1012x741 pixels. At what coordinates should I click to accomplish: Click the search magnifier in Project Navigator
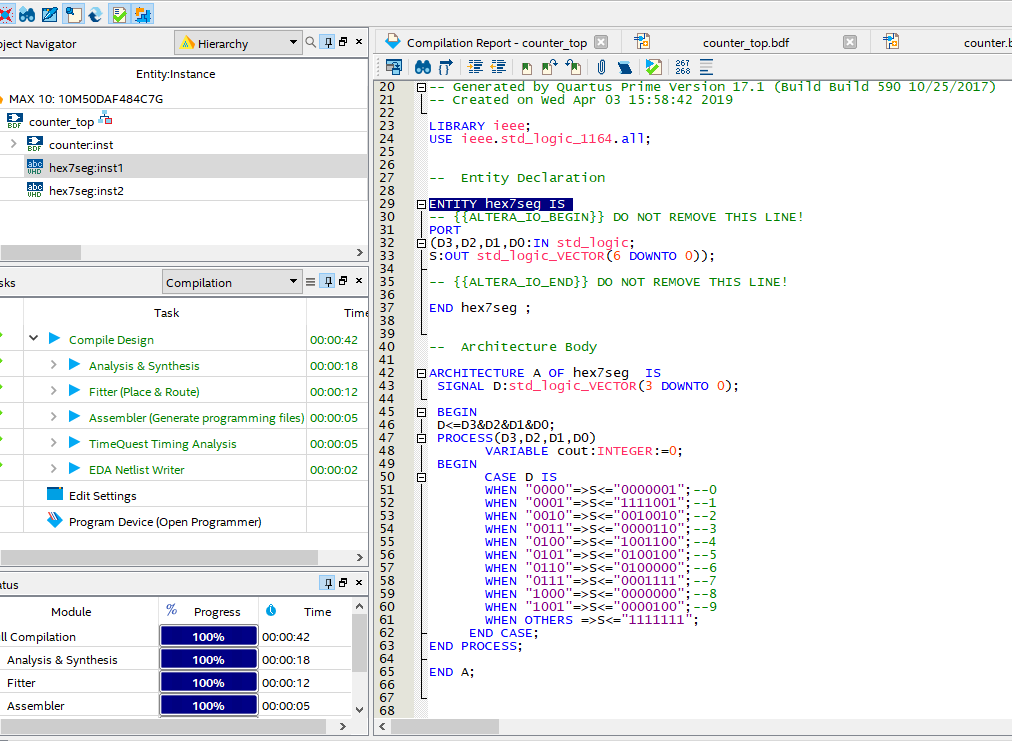click(x=310, y=42)
